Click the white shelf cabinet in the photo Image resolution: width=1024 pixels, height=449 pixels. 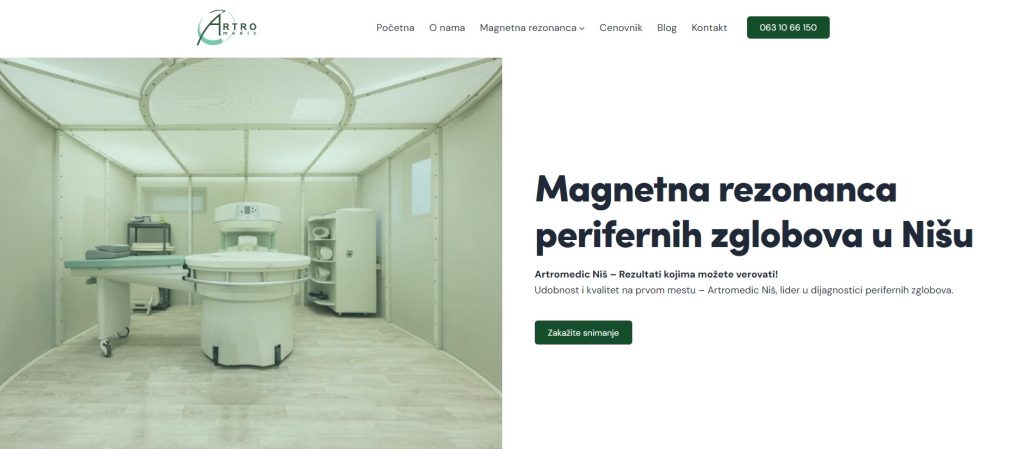click(x=342, y=261)
